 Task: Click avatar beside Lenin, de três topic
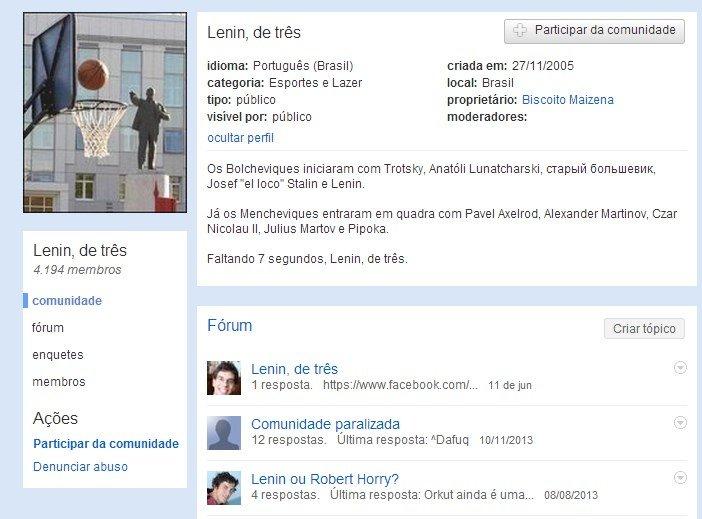[224, 377]
